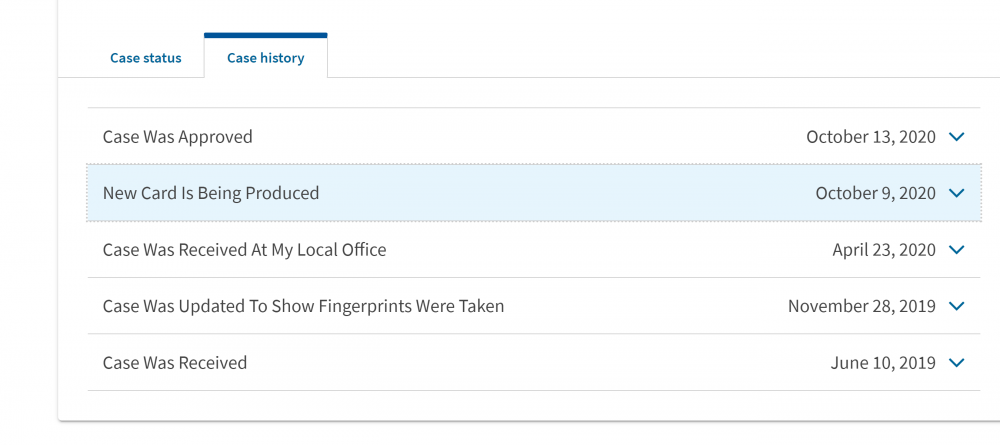The height and width of the screenshot is (445, 1000).
Task: Click the Case Was Received entry title
Action: pos(175,363)
